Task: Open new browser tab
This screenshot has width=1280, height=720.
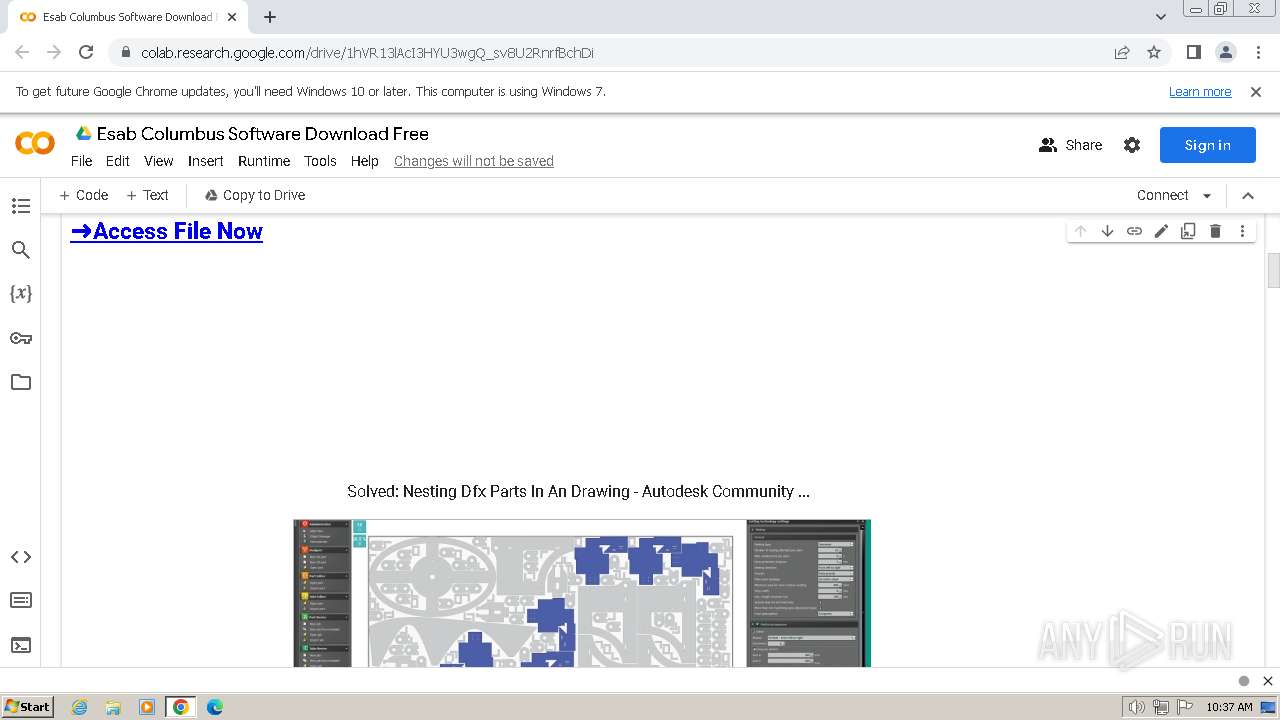Action: coord(270,17)
